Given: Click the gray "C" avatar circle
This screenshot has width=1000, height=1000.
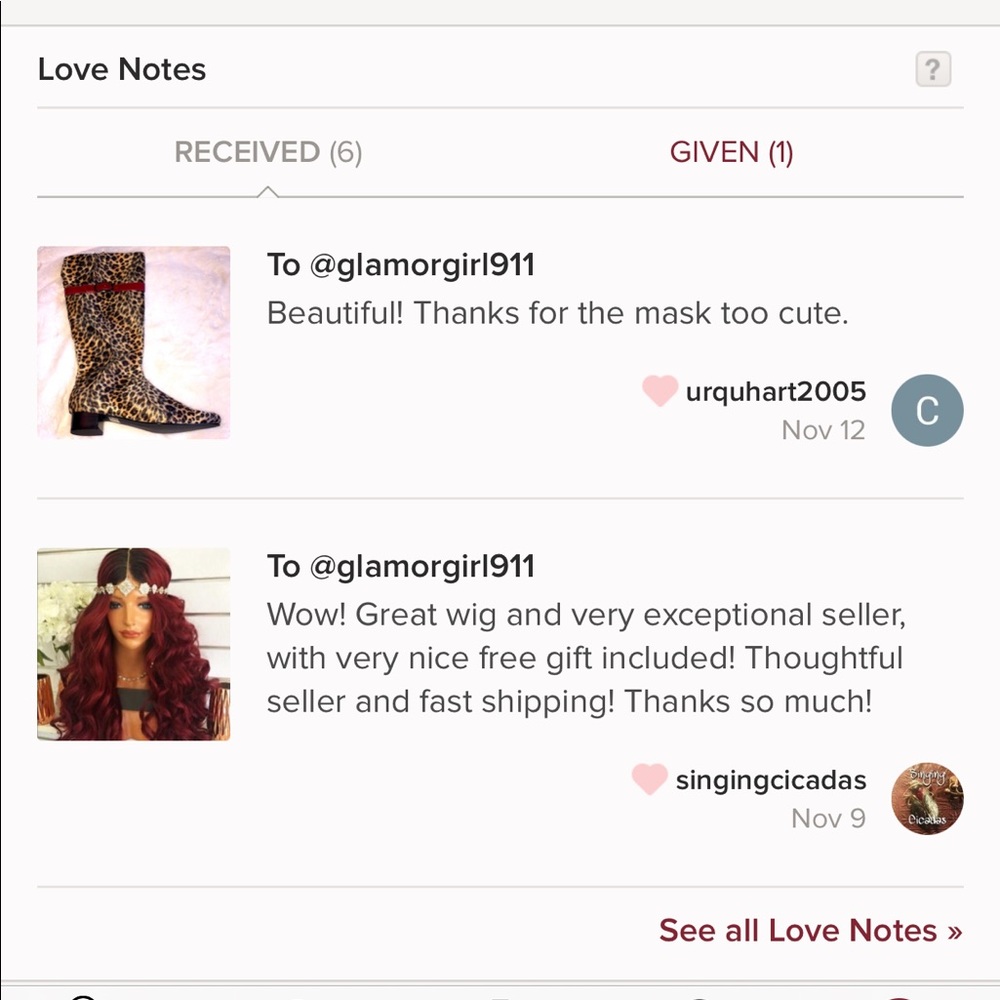Looking at the screenshot, I should [927, 410].
